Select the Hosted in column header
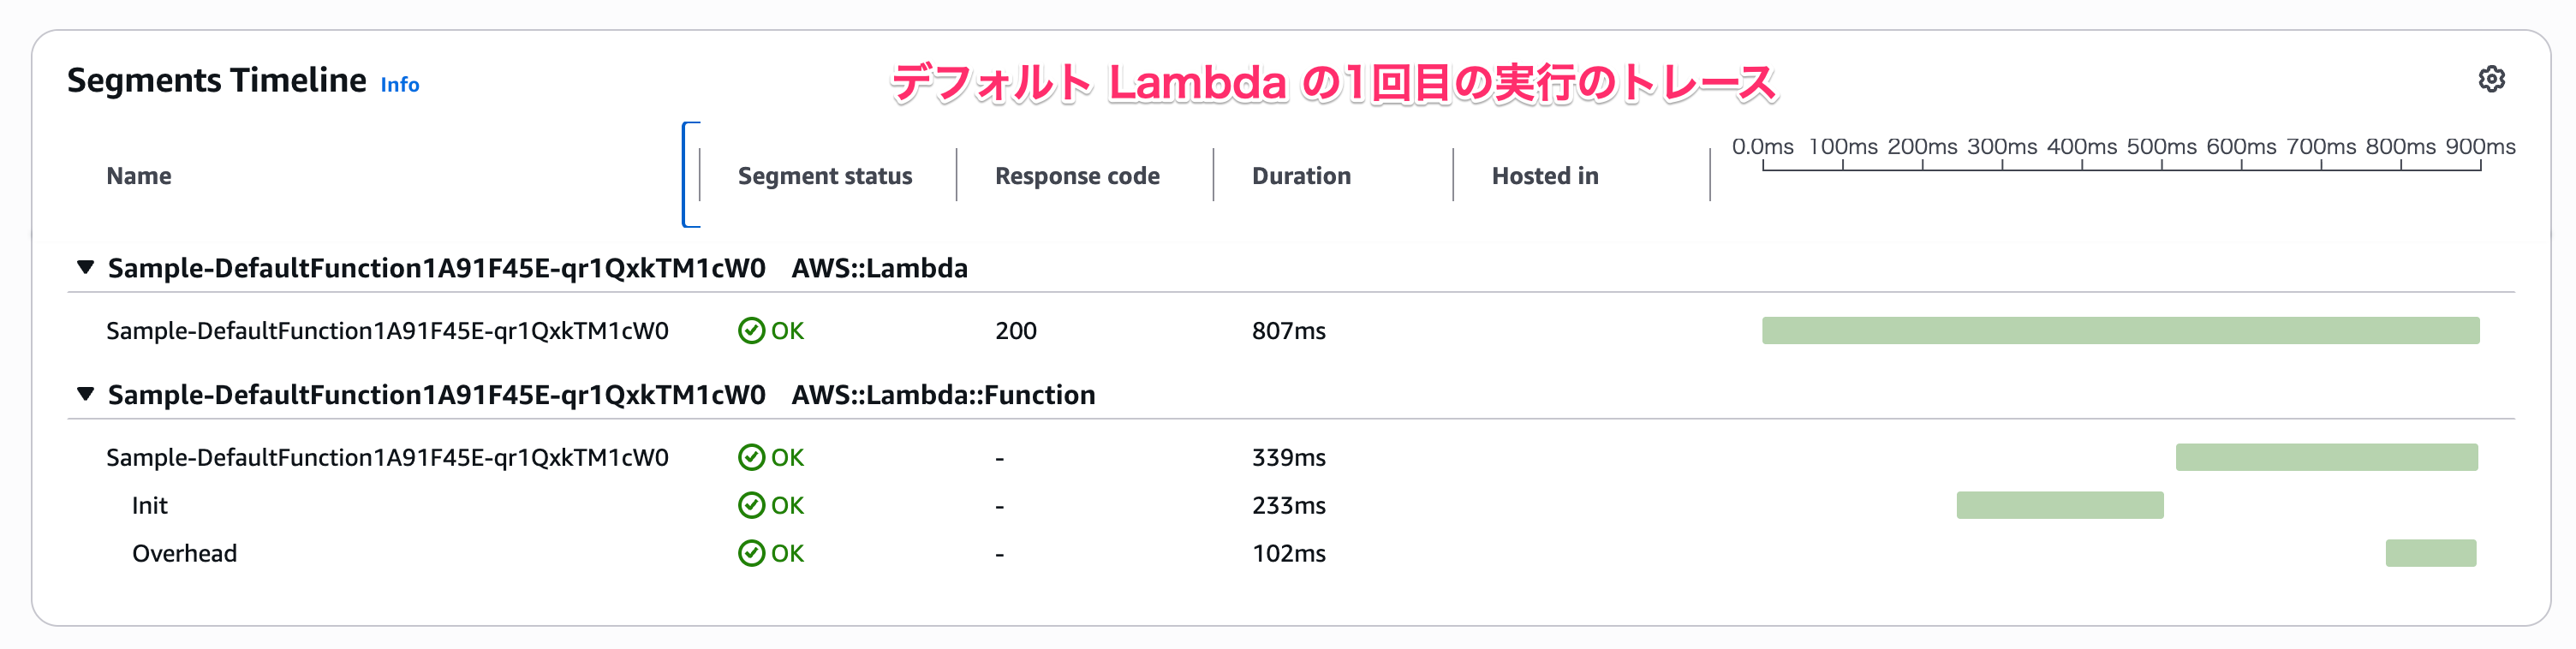The image size is (2576, 649). tap(1545, 176)
